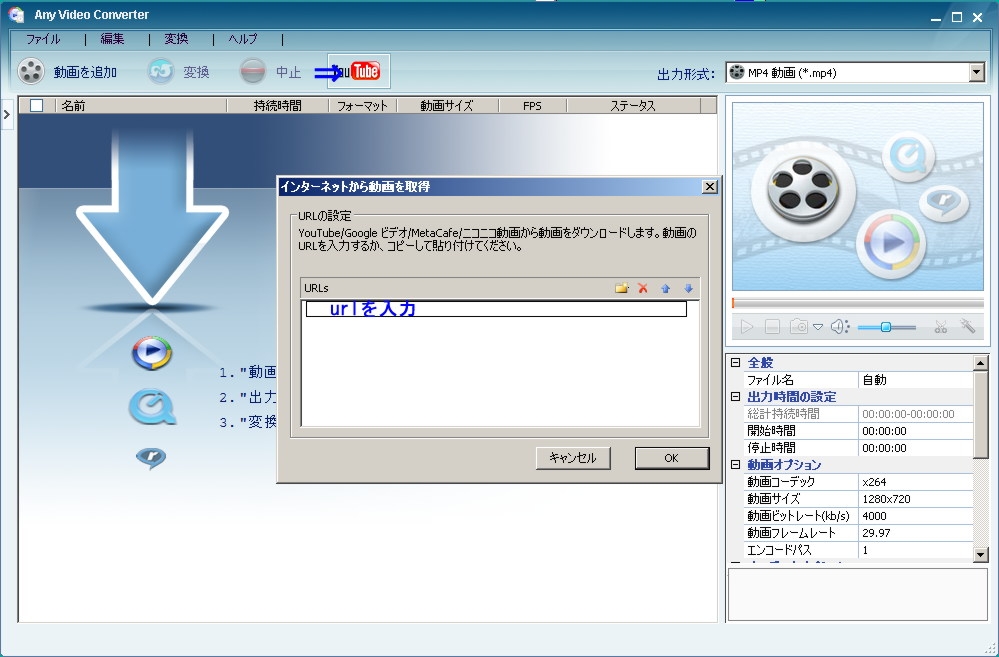Sort by ステータス column header
Image resolution: width=999 pixels, height=657 pixels.
pyautogui.click(x=633, y=106)
